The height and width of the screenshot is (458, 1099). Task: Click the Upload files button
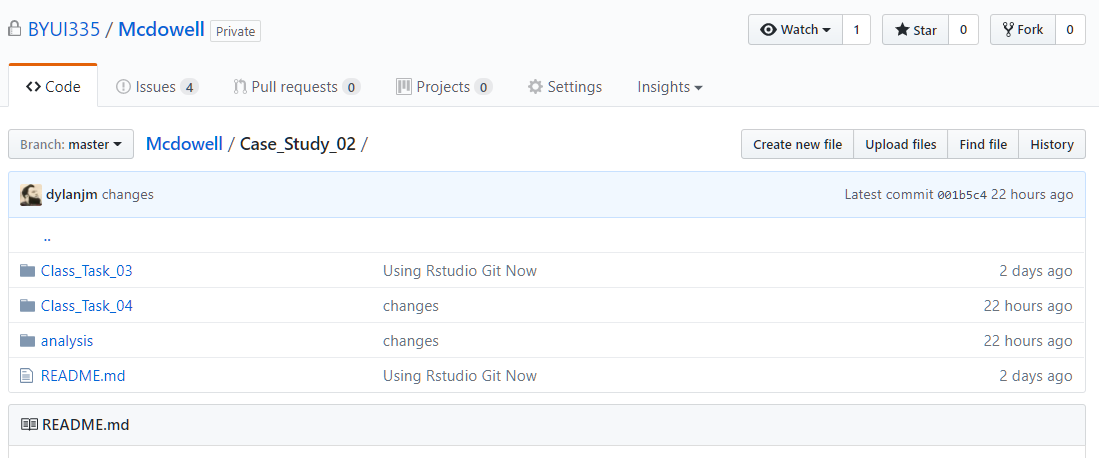(x=900, y=145)
